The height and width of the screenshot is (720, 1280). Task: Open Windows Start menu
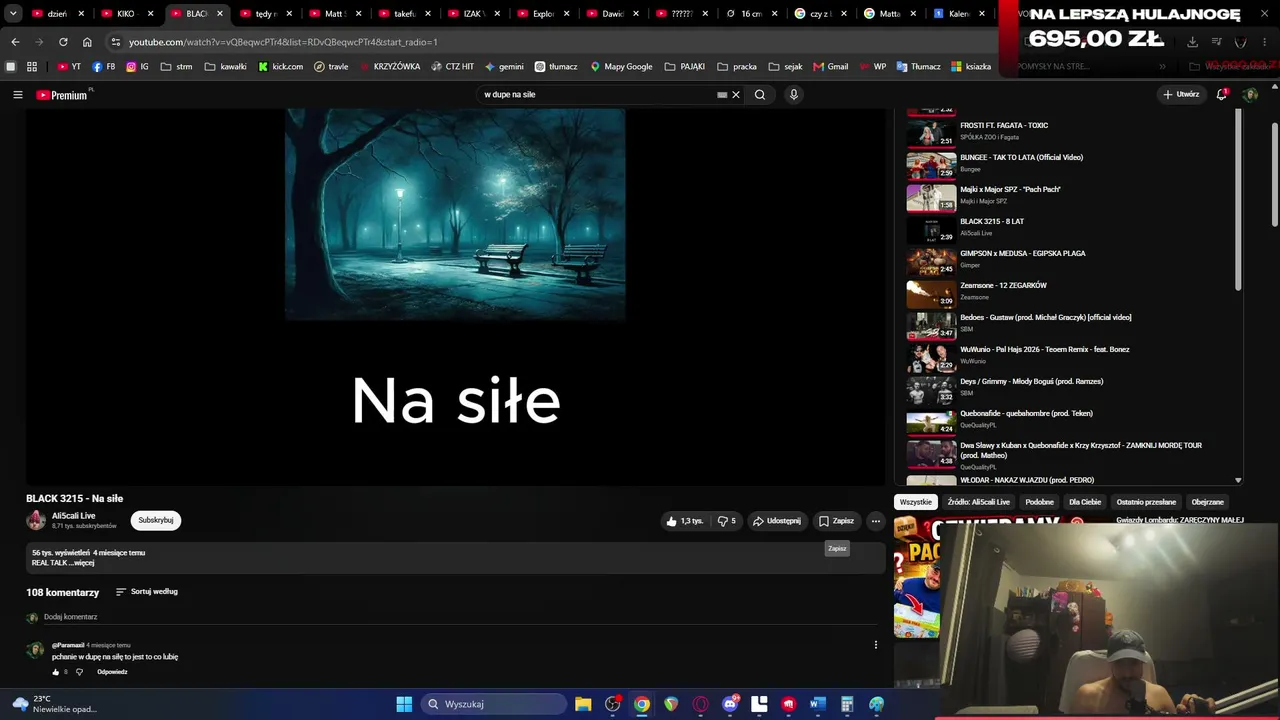(x=404, y=704)
